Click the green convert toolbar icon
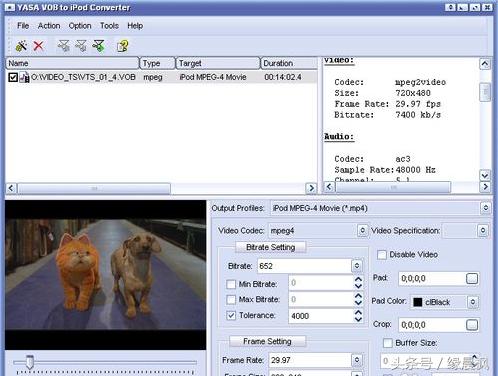 [99, 46]
